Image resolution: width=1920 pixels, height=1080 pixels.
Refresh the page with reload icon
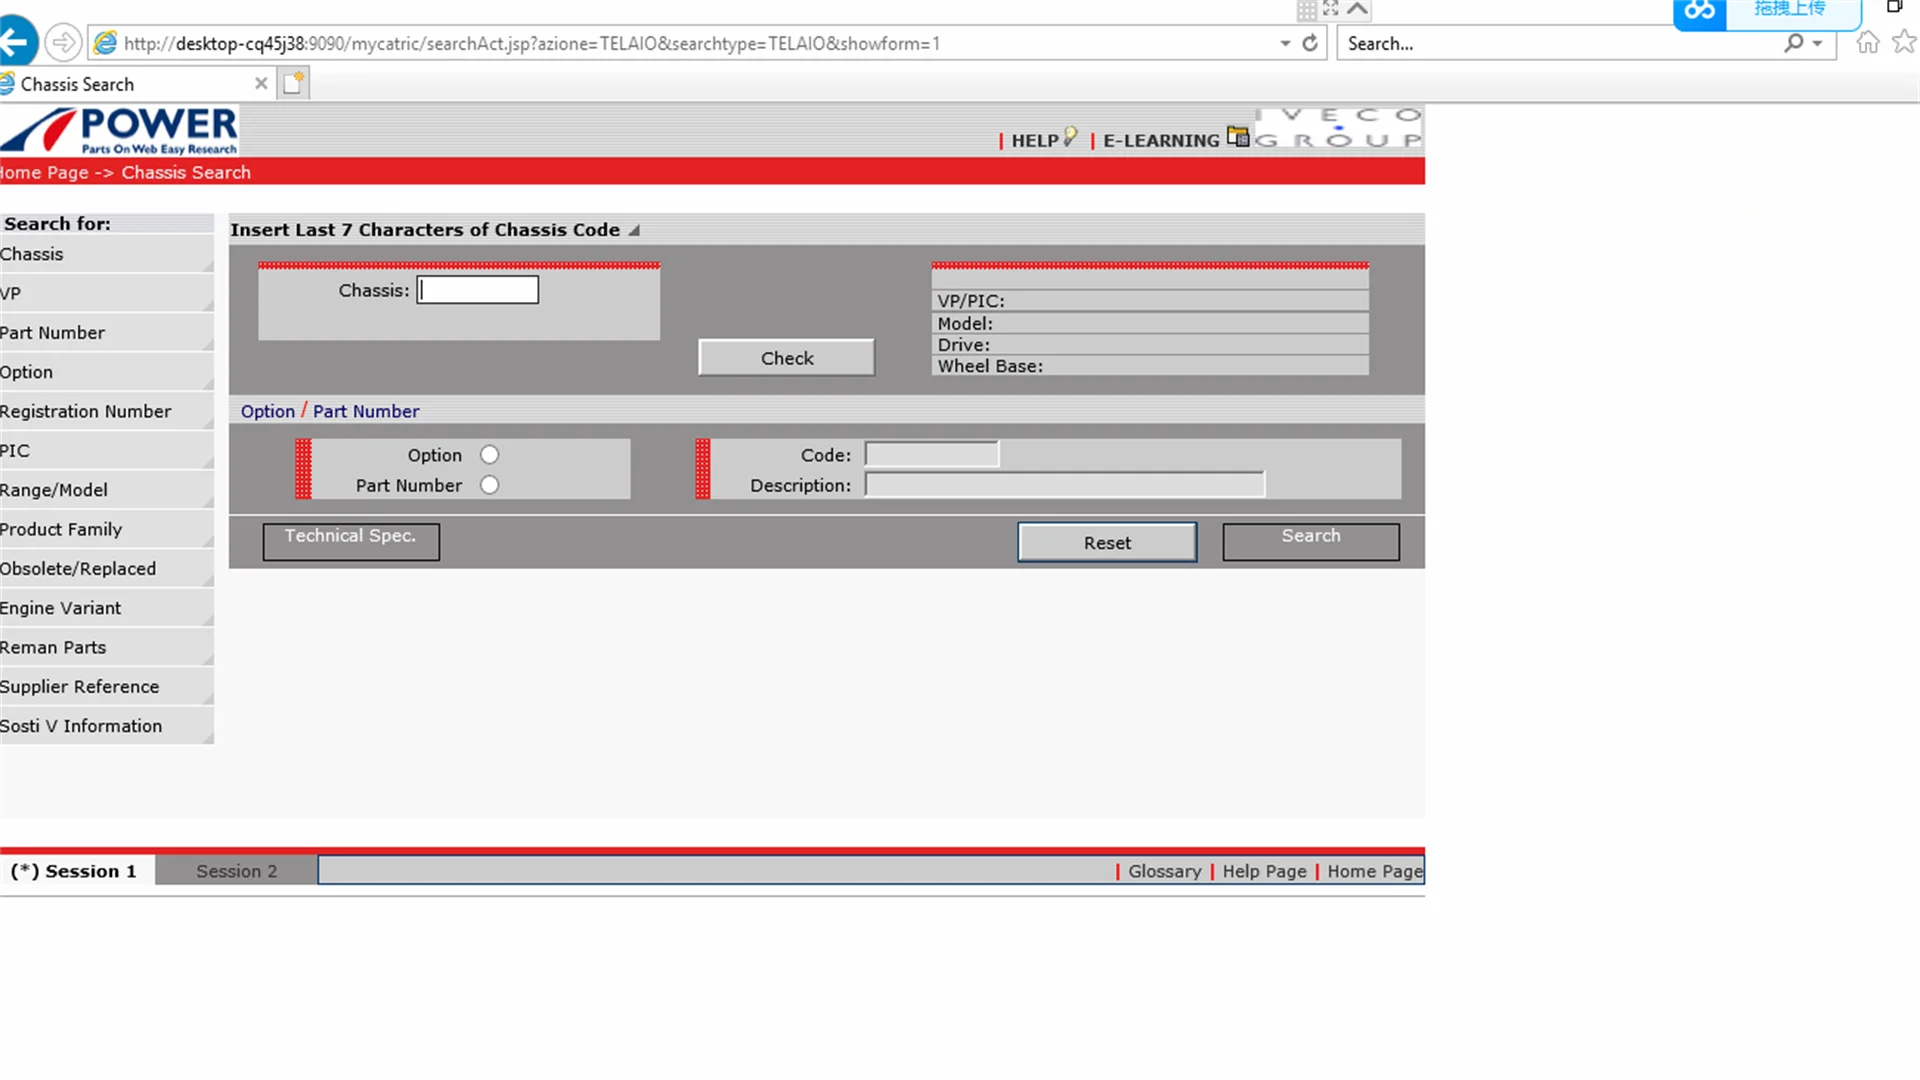1310,43
